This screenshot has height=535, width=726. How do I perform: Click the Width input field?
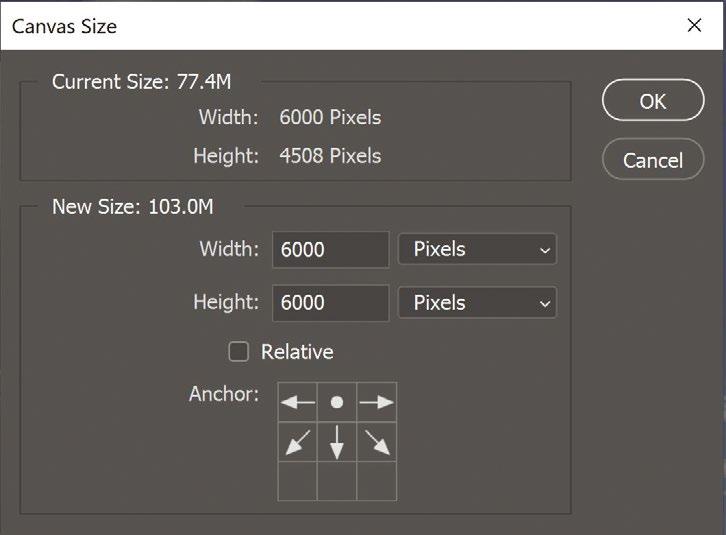pos(330,250)
